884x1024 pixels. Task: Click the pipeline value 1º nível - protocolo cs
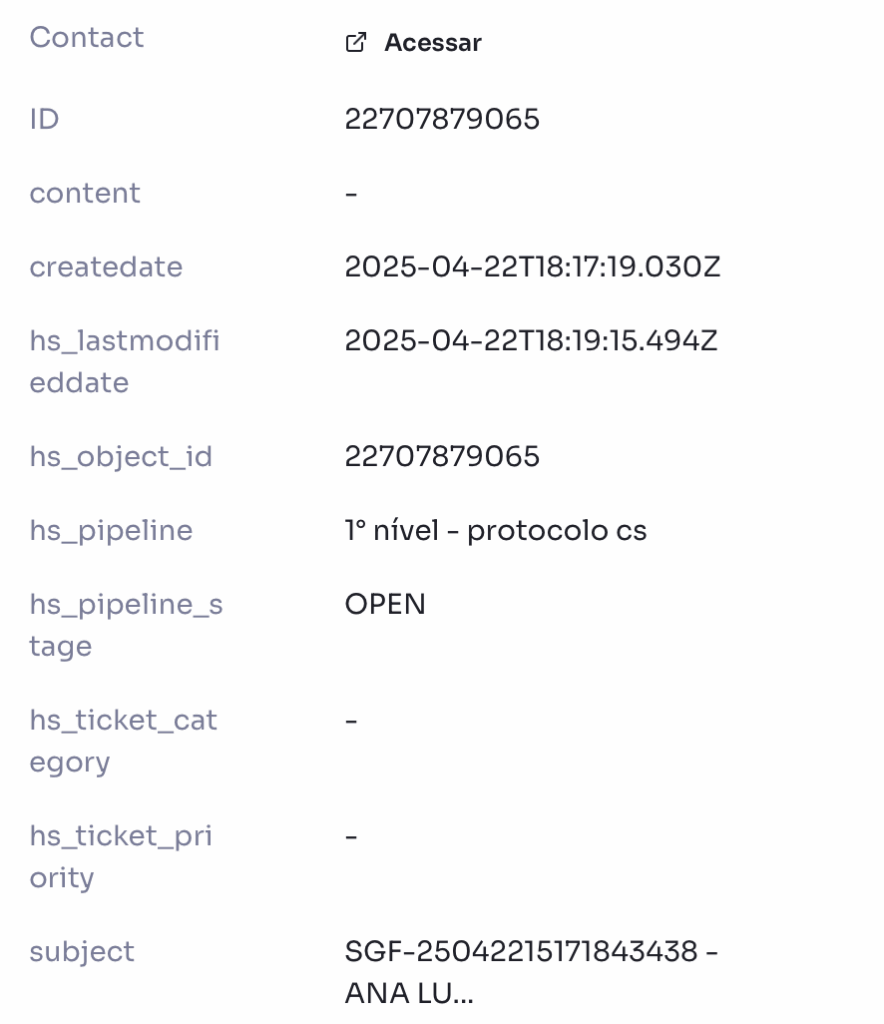496,530
